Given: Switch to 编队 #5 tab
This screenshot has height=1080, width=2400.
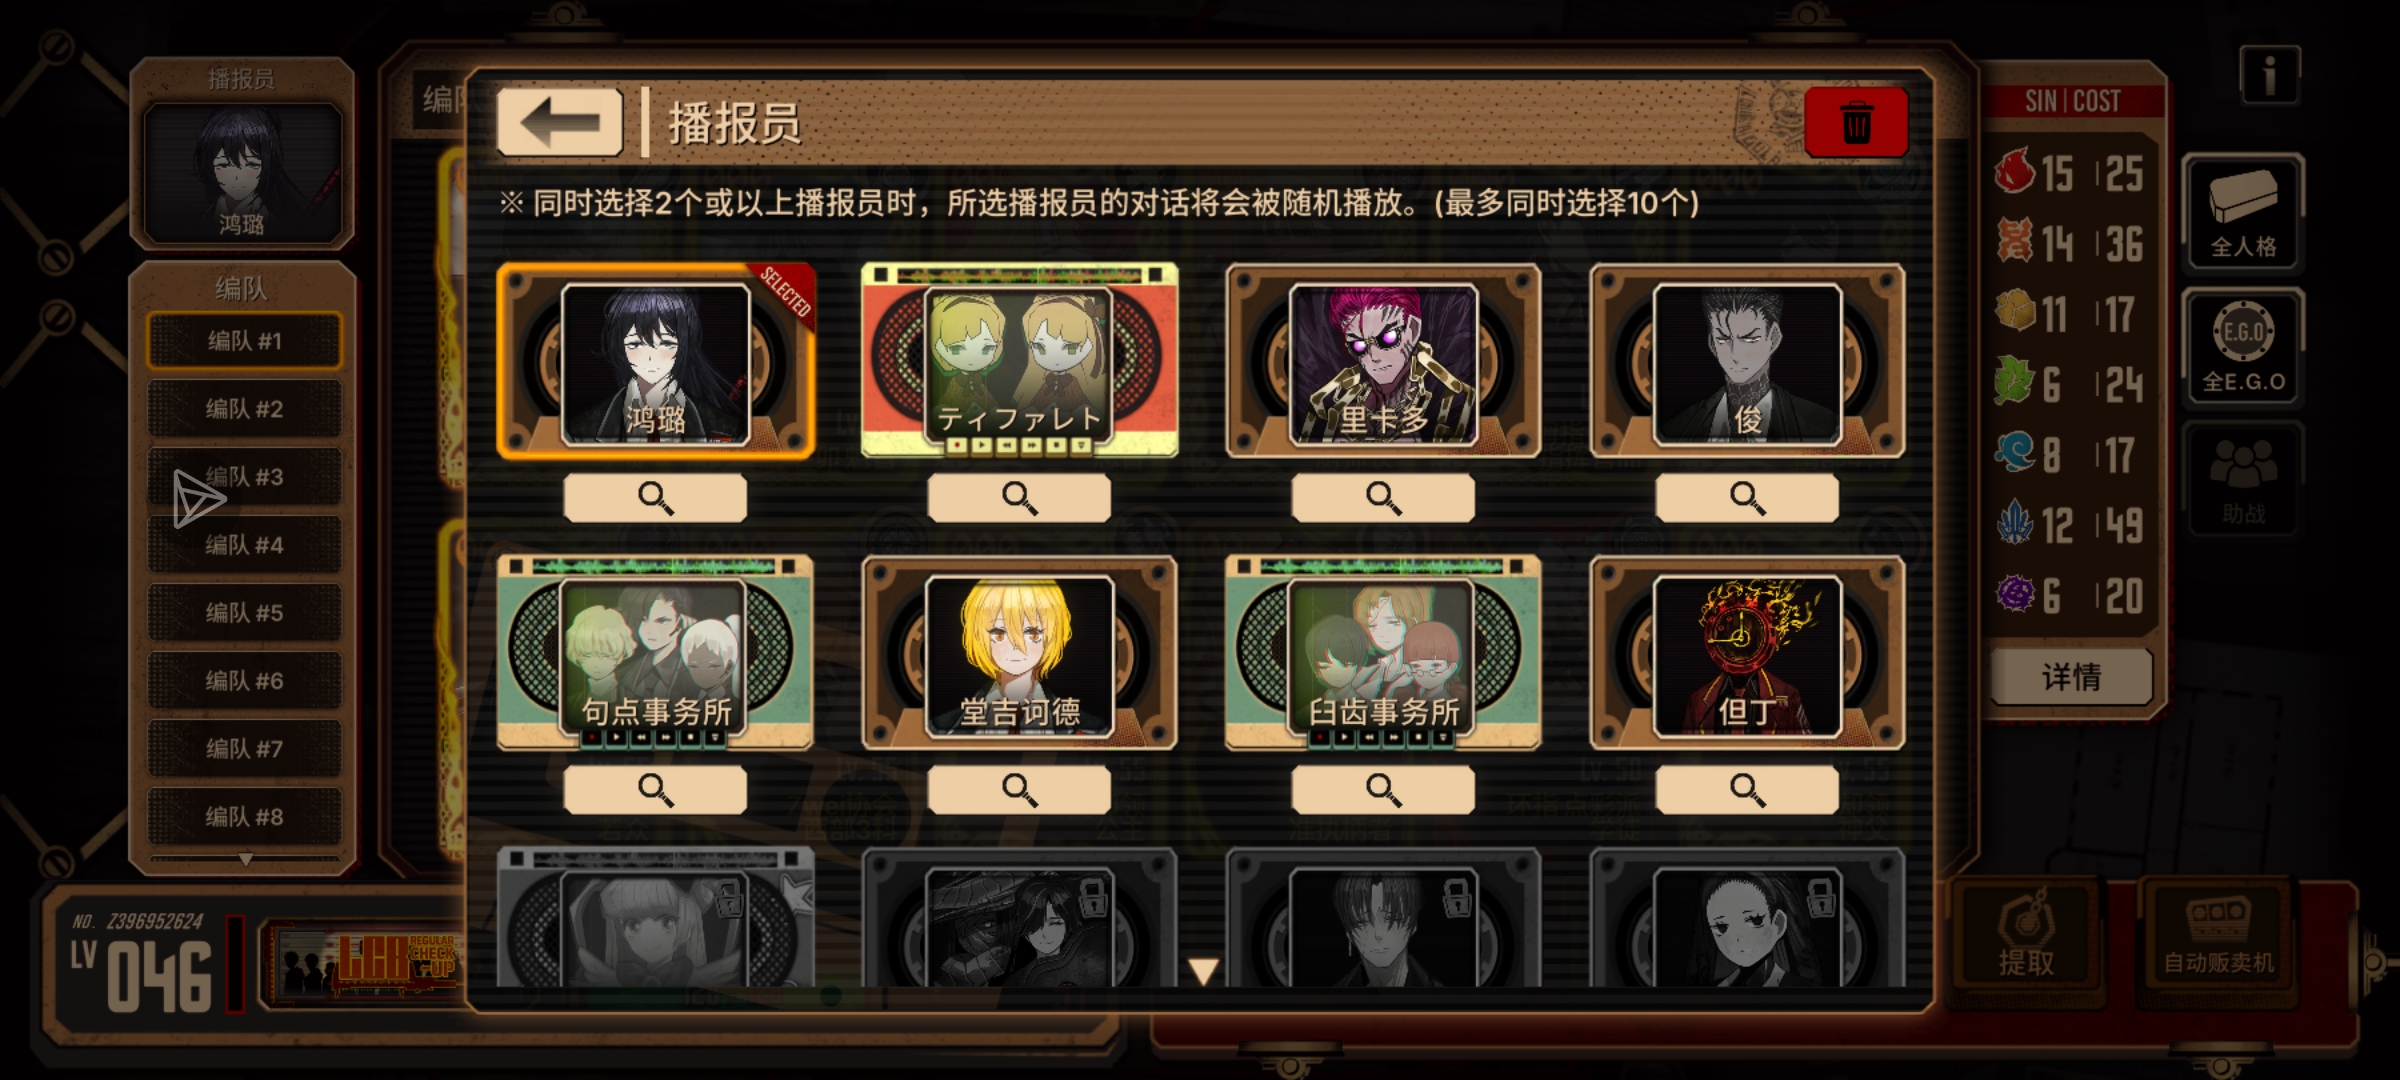Looking at the screenshot, I should tap(245, 613).
